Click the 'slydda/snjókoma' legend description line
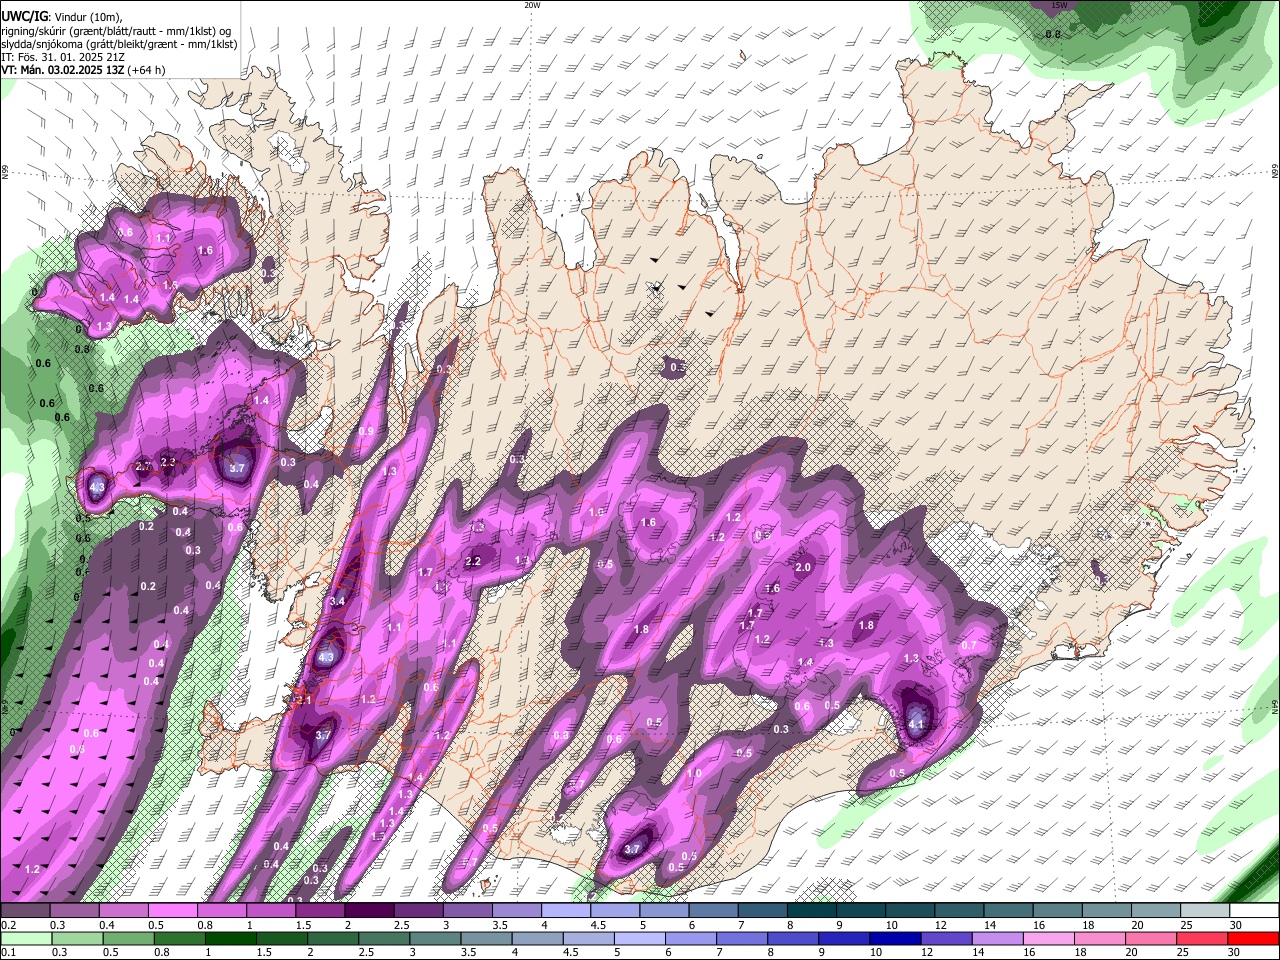The image size is (1280, 960). [x=119, y=44]
